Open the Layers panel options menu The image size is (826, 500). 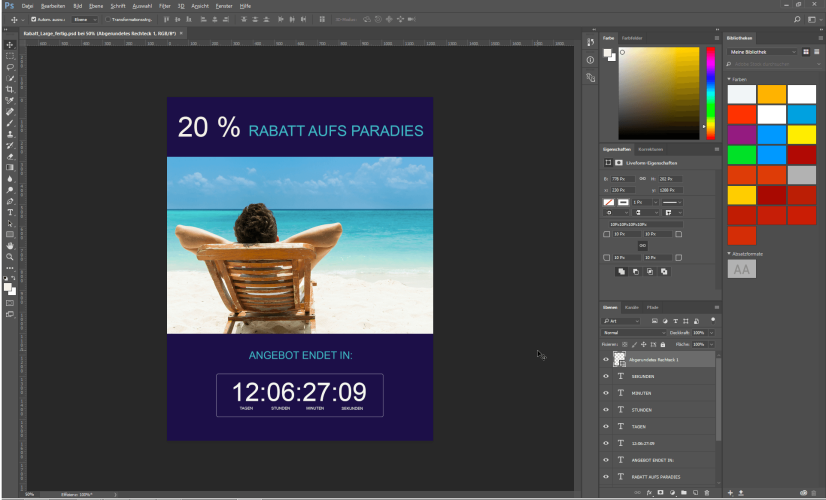[716, 307]
